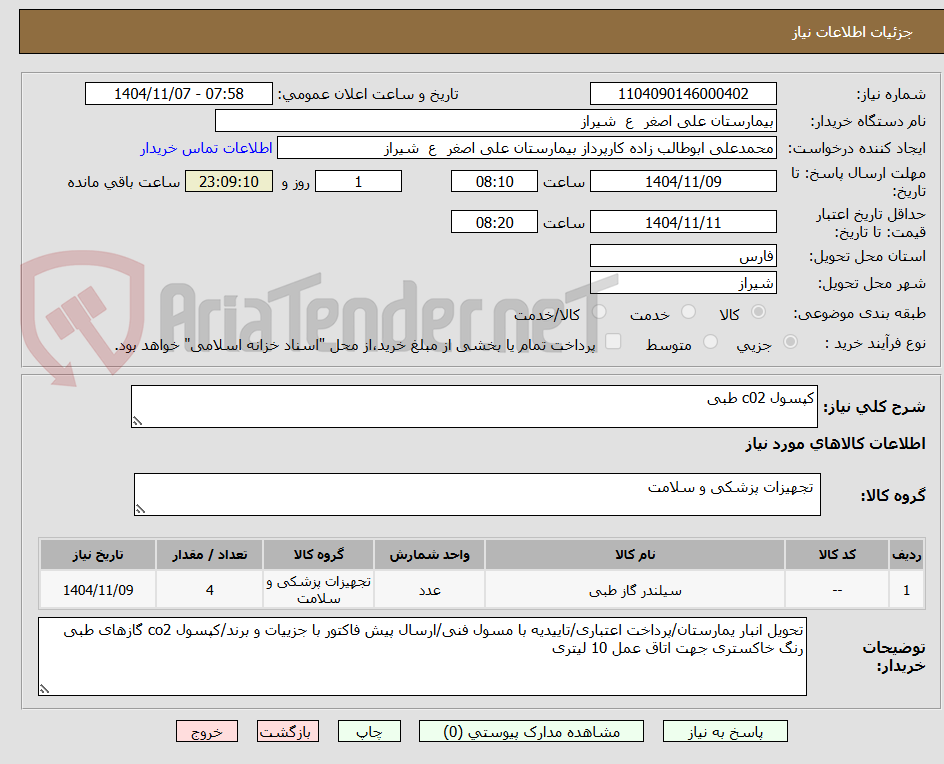Click the response deadline date 1404/11/09 field
Screen dimensions: 944x764
(683, 181)
